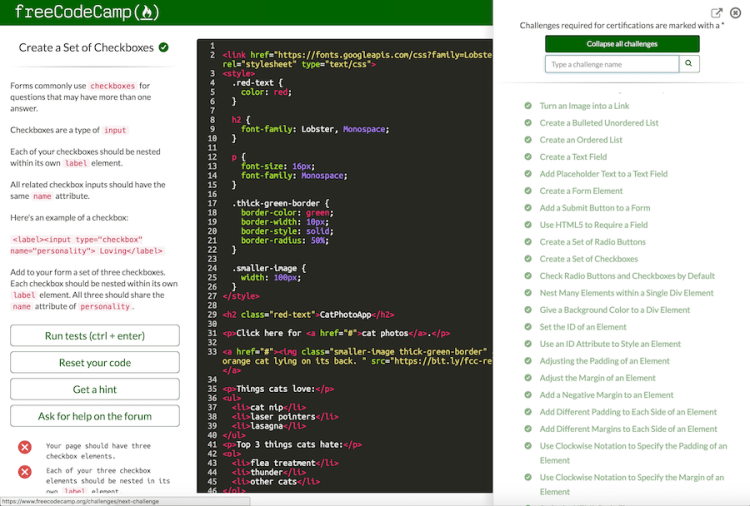Screen dimensions: 750x506
Task: Select Add a Submit Button to a Form
Action: [594, 208]
